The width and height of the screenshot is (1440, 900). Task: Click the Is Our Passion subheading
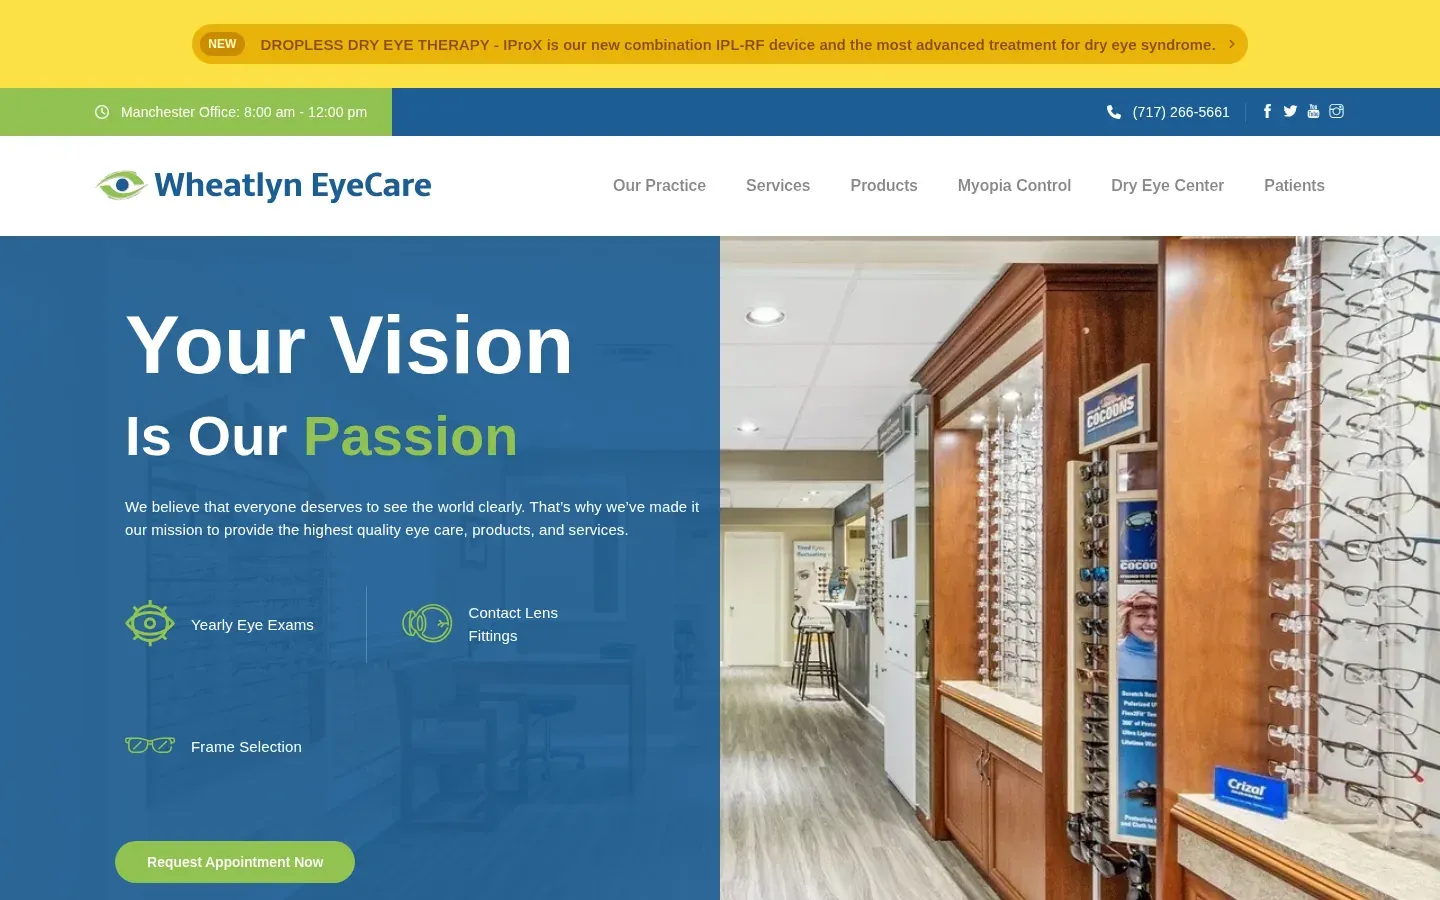click(322, 436)
